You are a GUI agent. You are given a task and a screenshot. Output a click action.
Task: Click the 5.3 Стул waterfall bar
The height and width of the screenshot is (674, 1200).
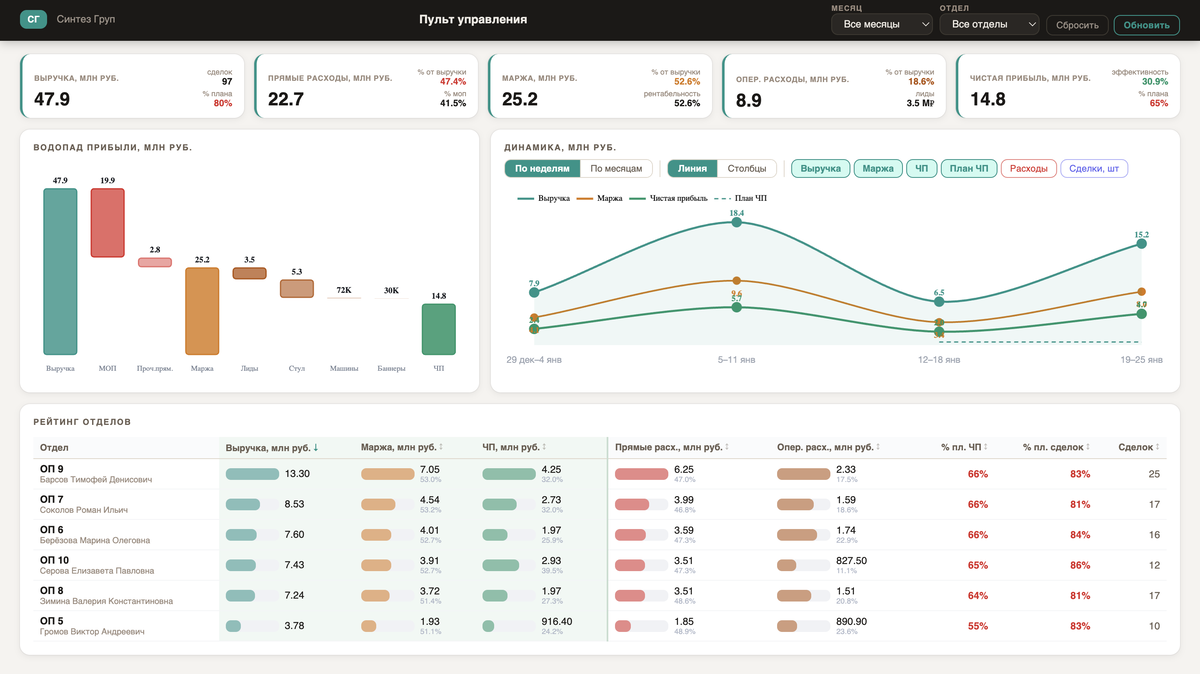[x=296, y=288]
